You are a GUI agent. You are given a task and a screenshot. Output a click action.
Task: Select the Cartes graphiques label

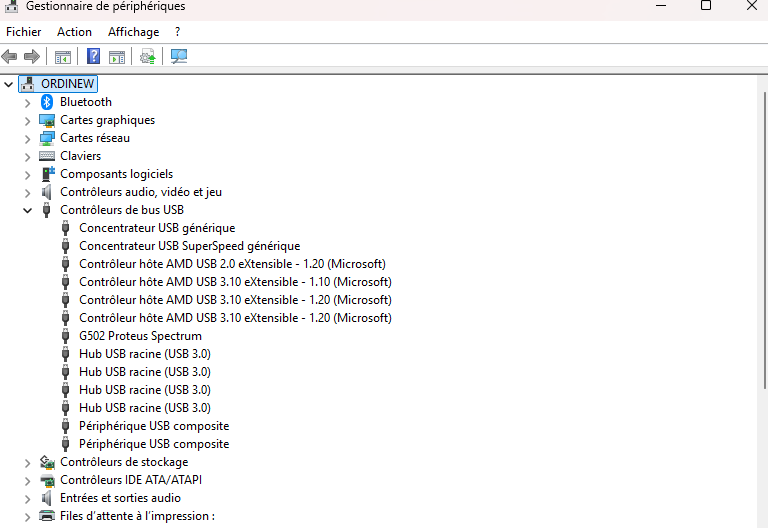tap(108, 120)
